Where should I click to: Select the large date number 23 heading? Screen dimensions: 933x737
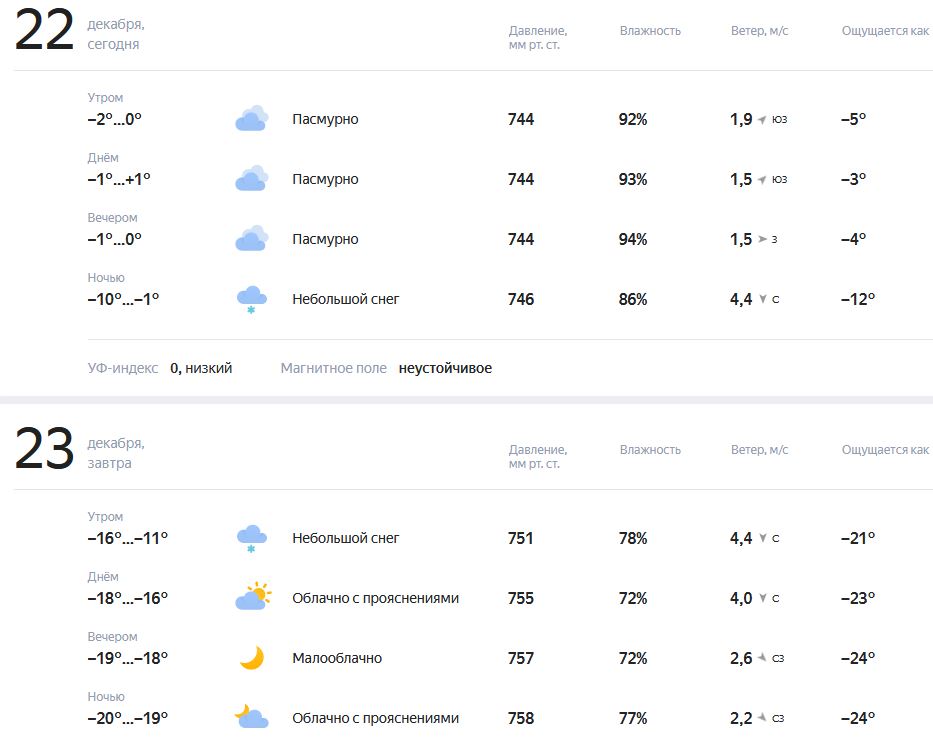tap(44, 449)
